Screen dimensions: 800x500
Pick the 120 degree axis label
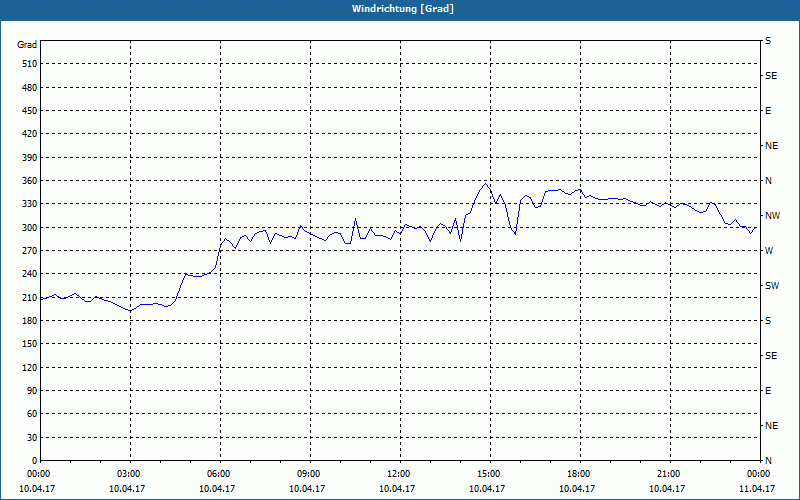click(x=30, y=367)
